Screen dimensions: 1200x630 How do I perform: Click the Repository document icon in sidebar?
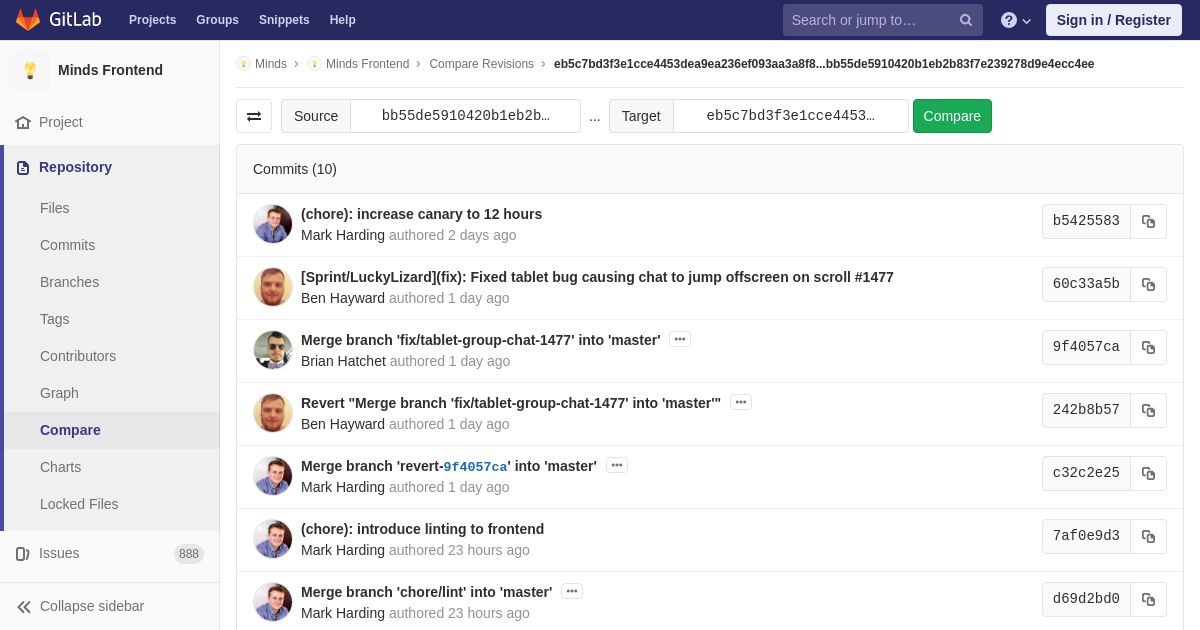coord(23,168)
